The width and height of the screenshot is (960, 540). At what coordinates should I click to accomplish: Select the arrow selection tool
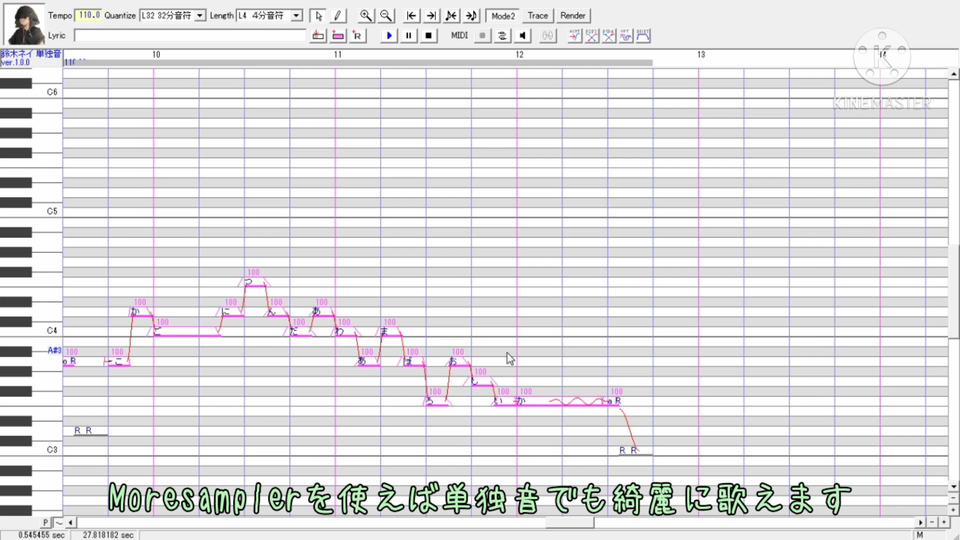pos(318,15)
